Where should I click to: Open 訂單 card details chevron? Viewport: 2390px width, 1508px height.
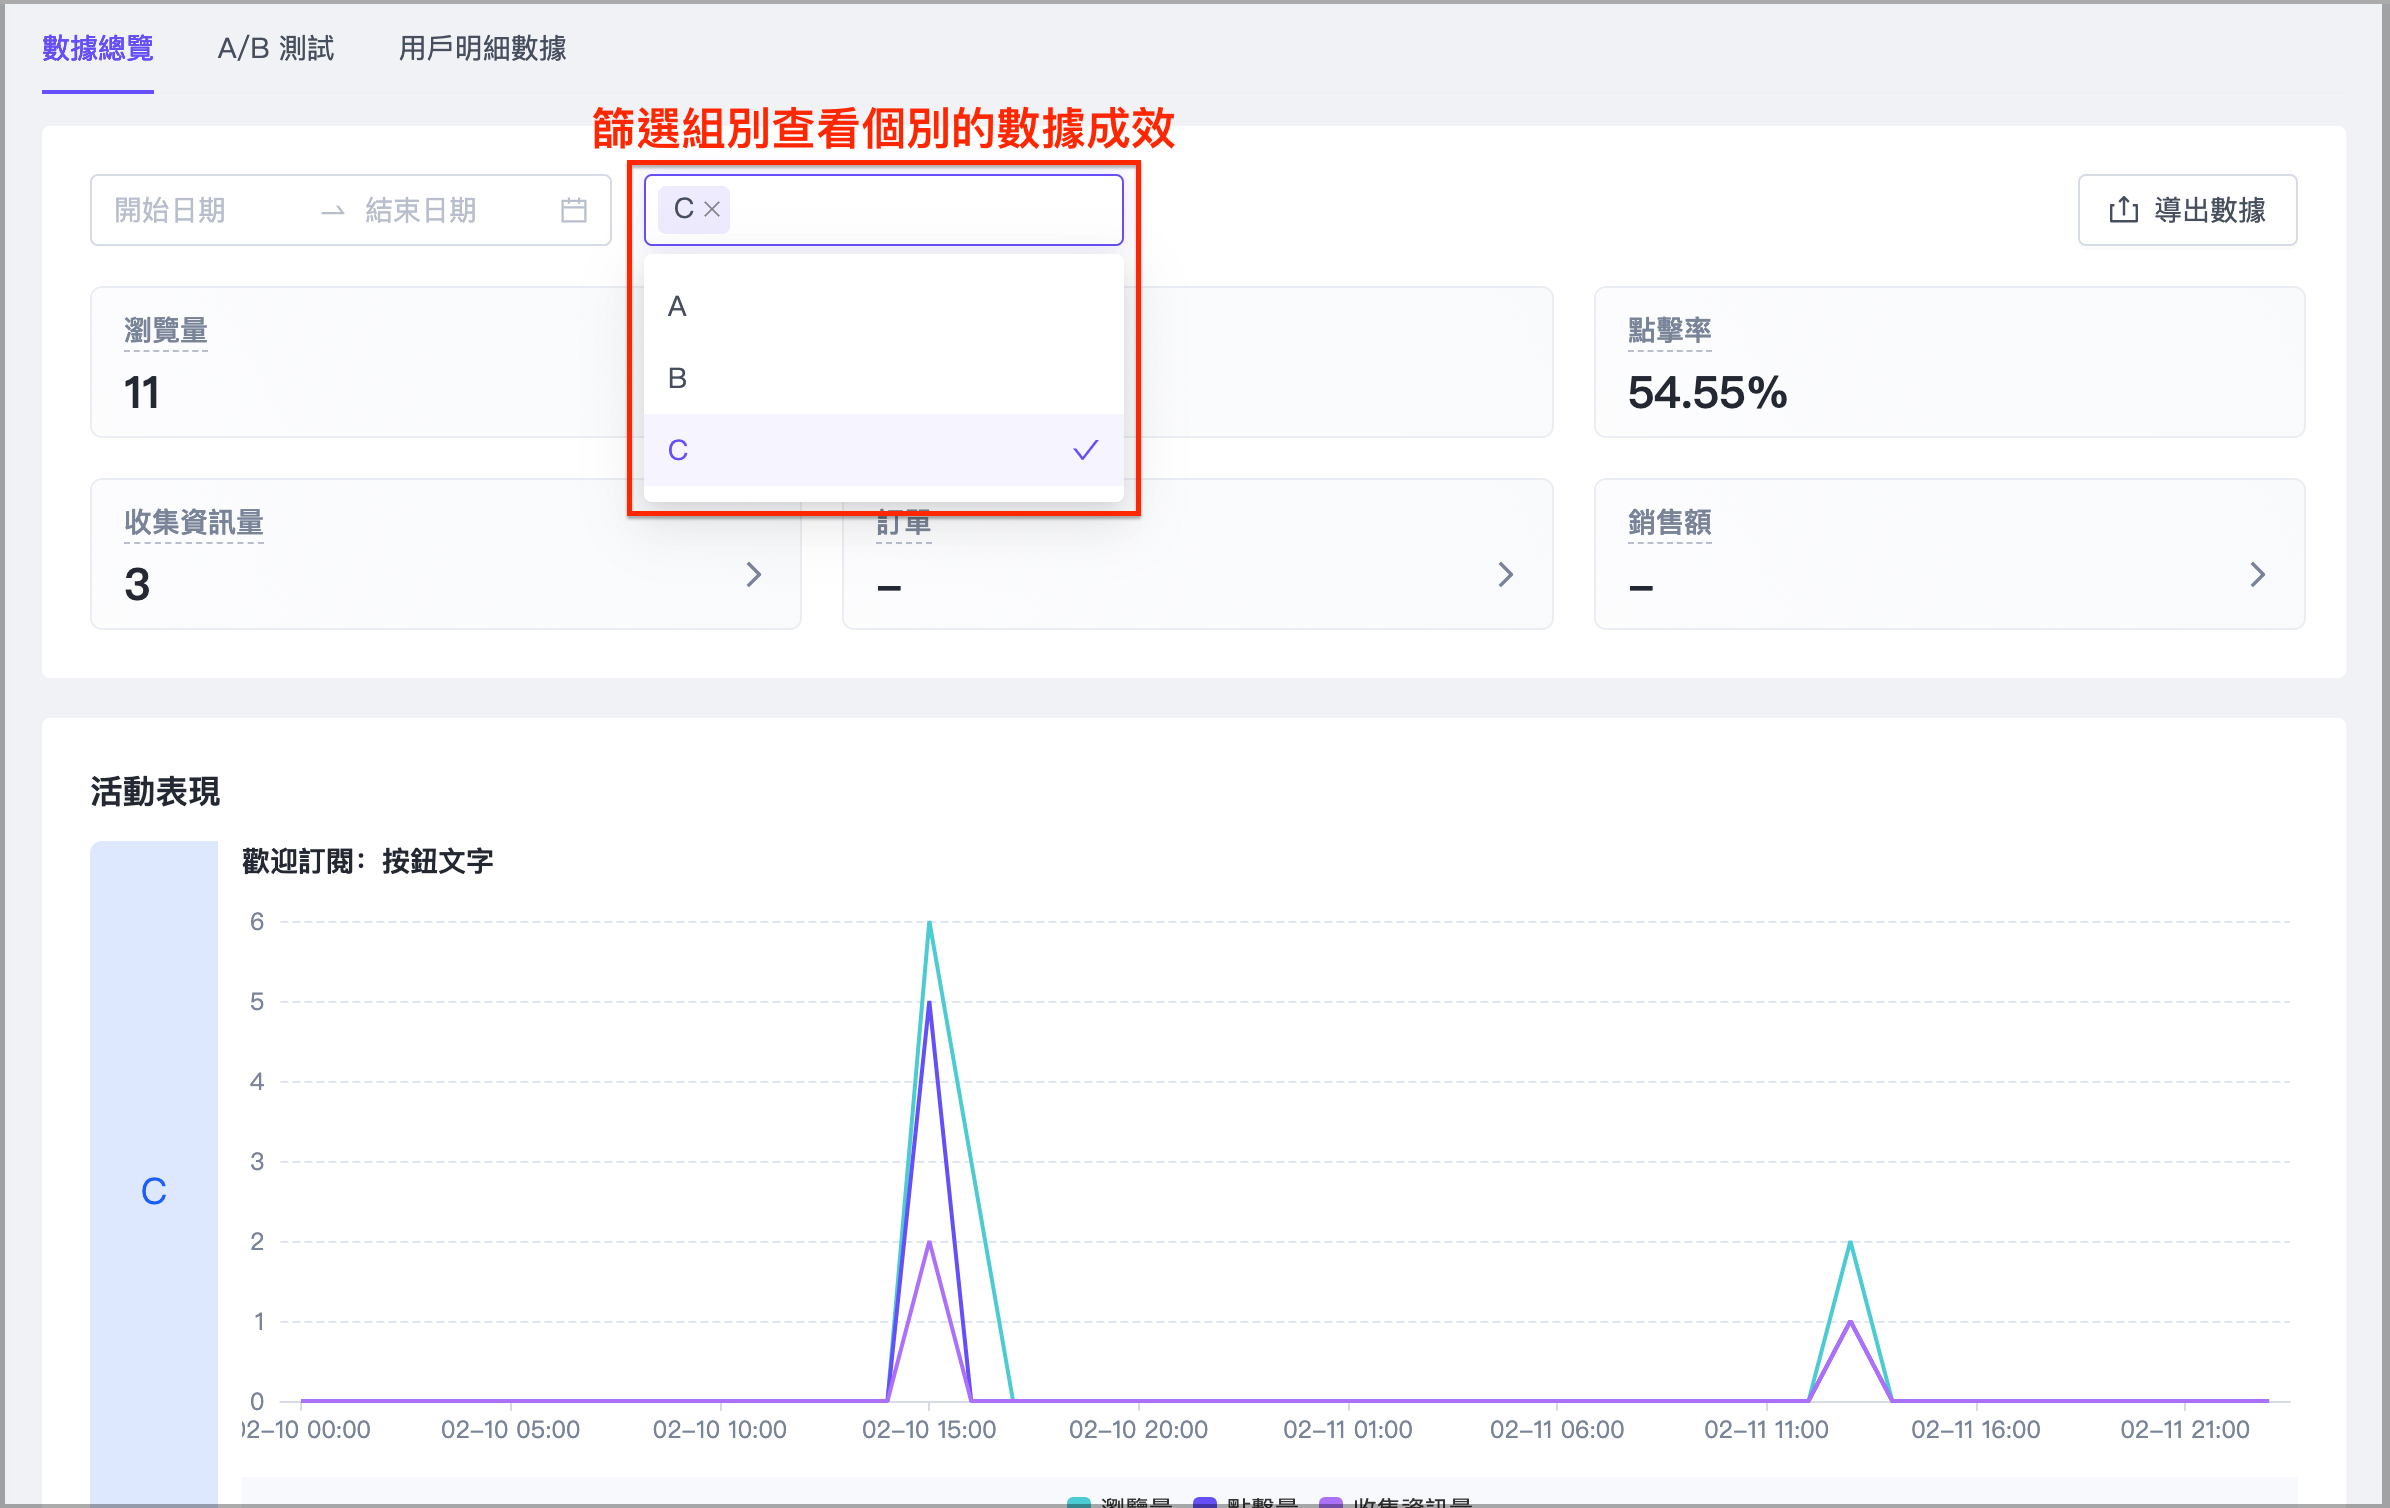1505,575
